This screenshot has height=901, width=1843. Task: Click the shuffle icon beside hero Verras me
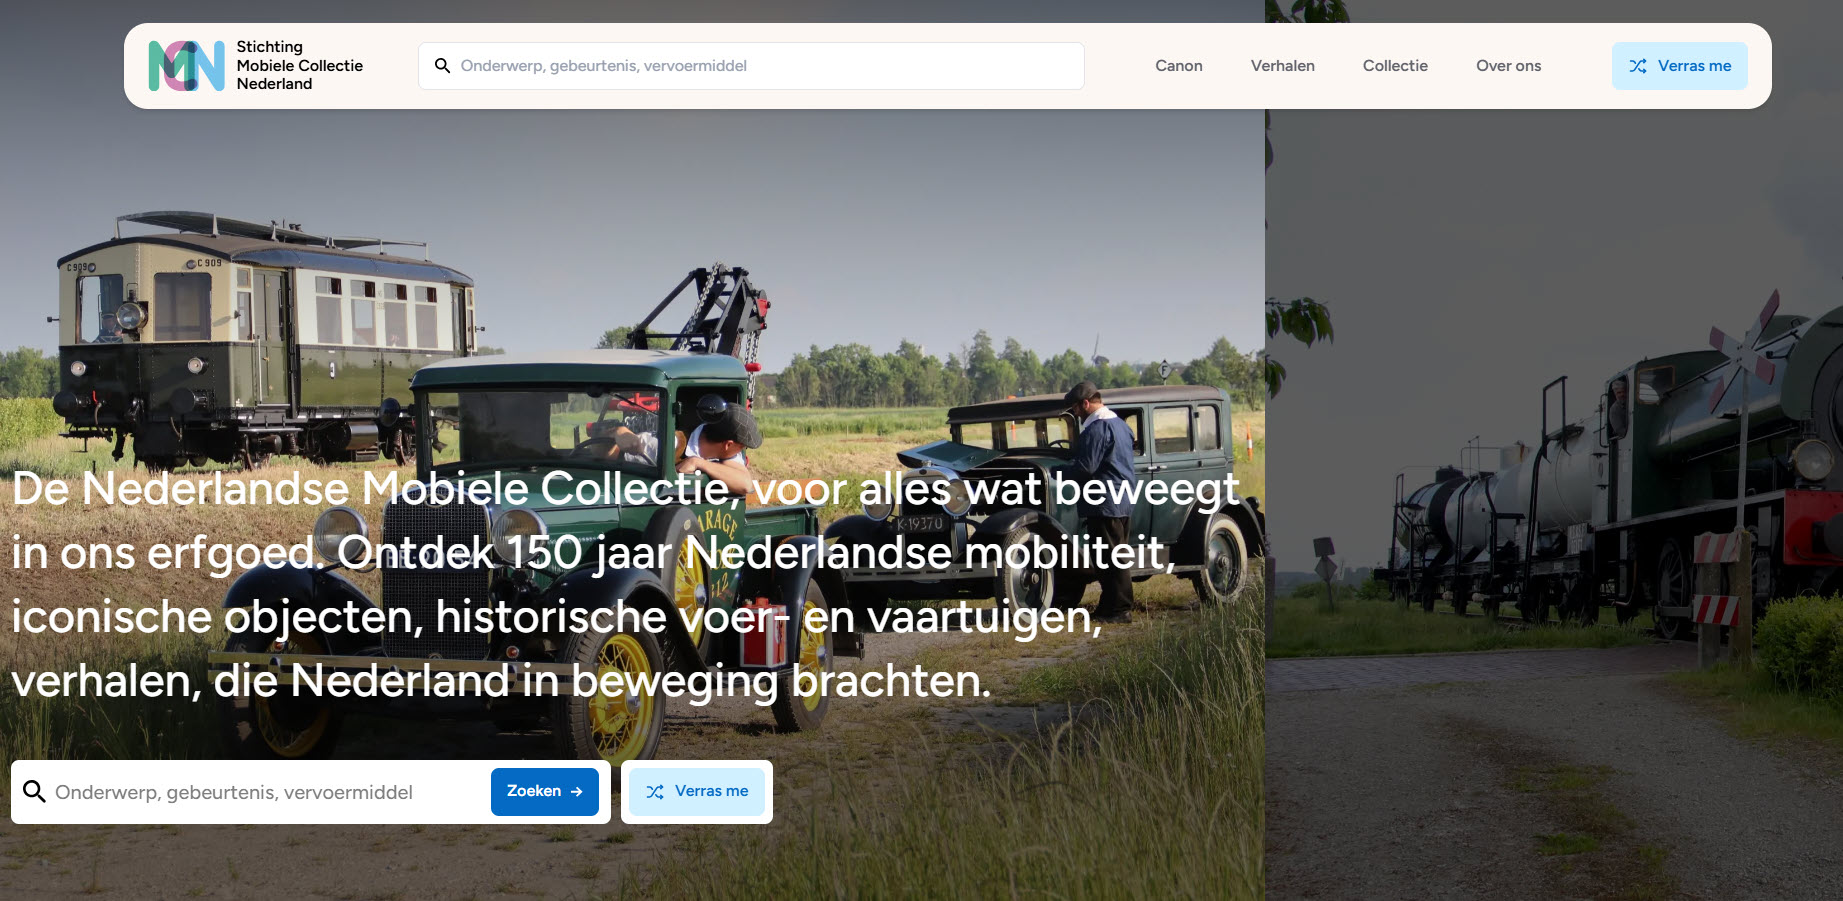coord(655,792)
